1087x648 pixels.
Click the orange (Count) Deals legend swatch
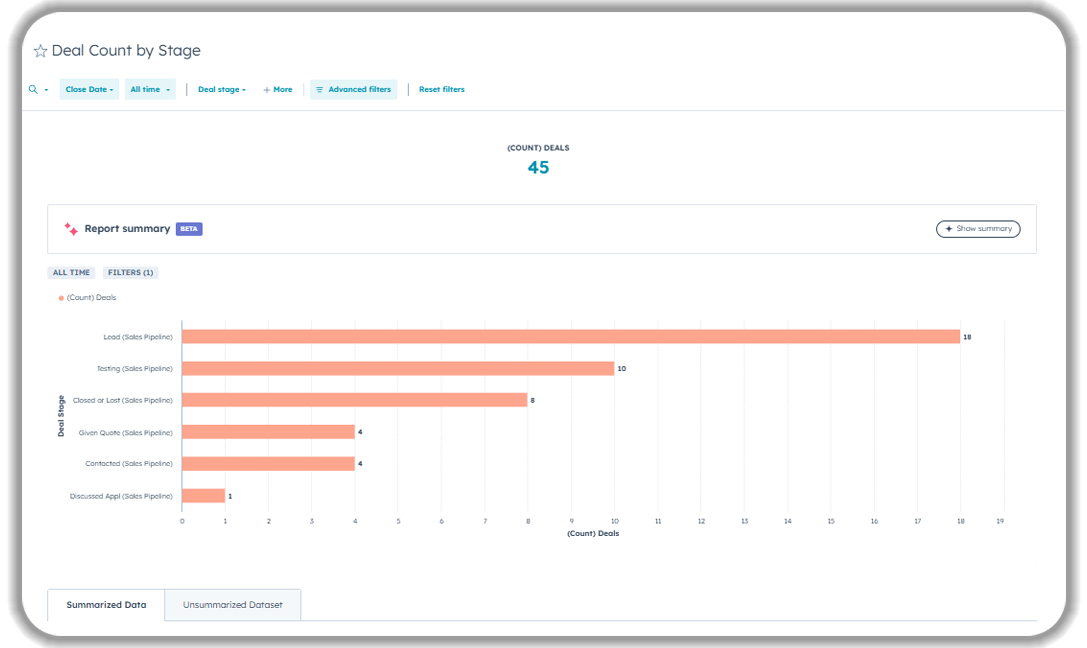[60, 297]
